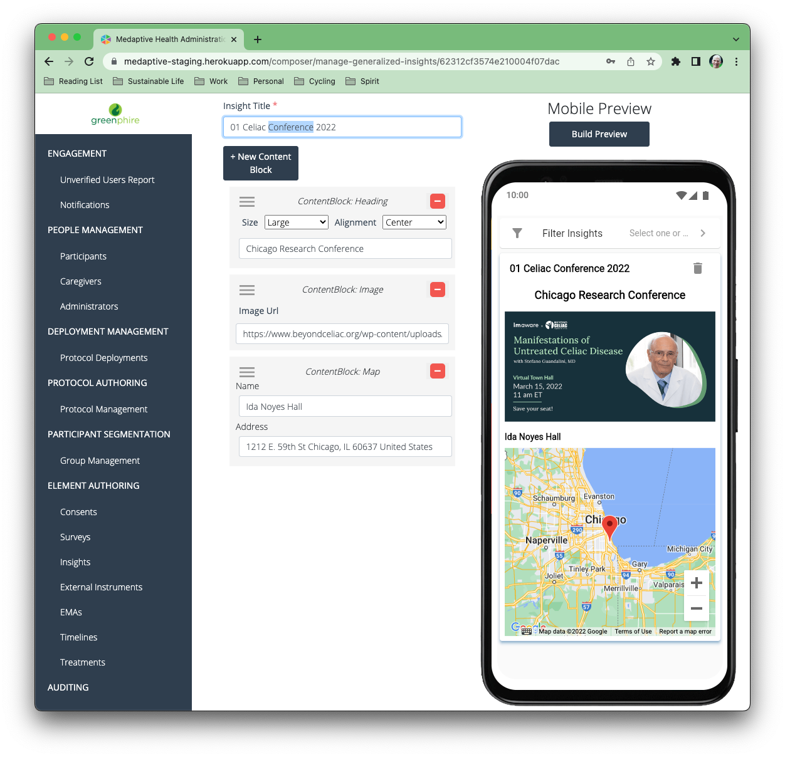The width and height of the screenshot is (785, 757).
Task: Bookmark this page with the star icon
Action: point(650,62)
